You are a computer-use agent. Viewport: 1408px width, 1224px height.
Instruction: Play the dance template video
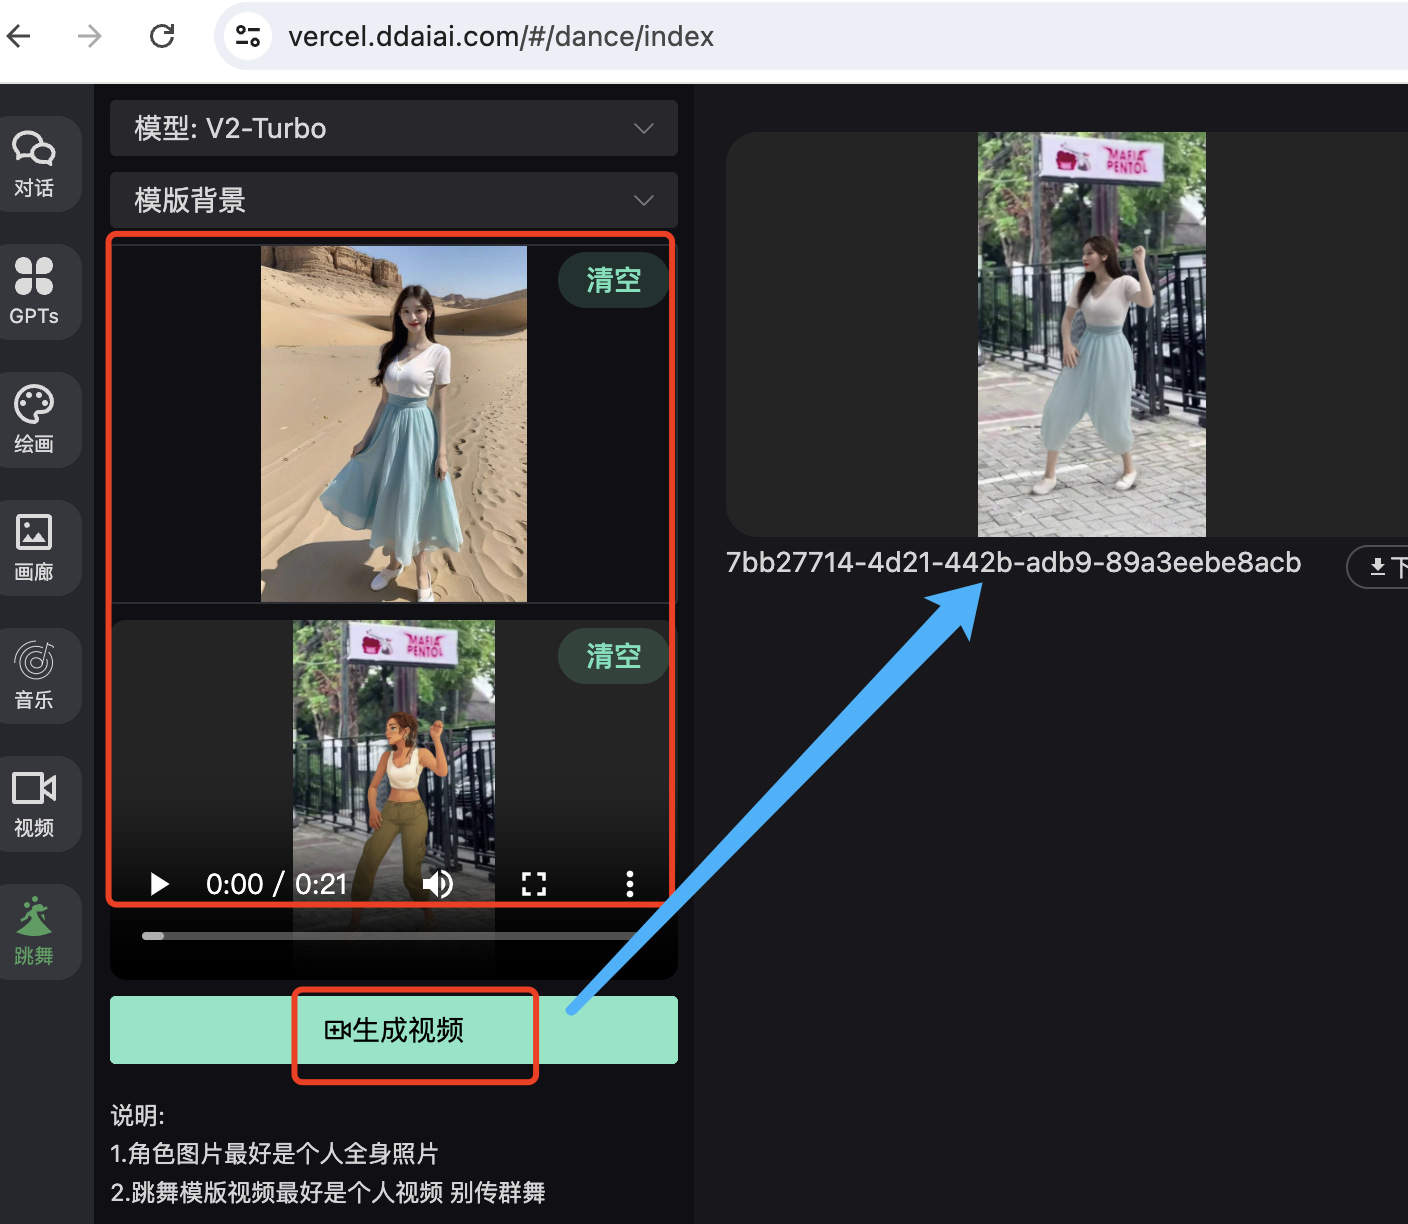point(159,884)
